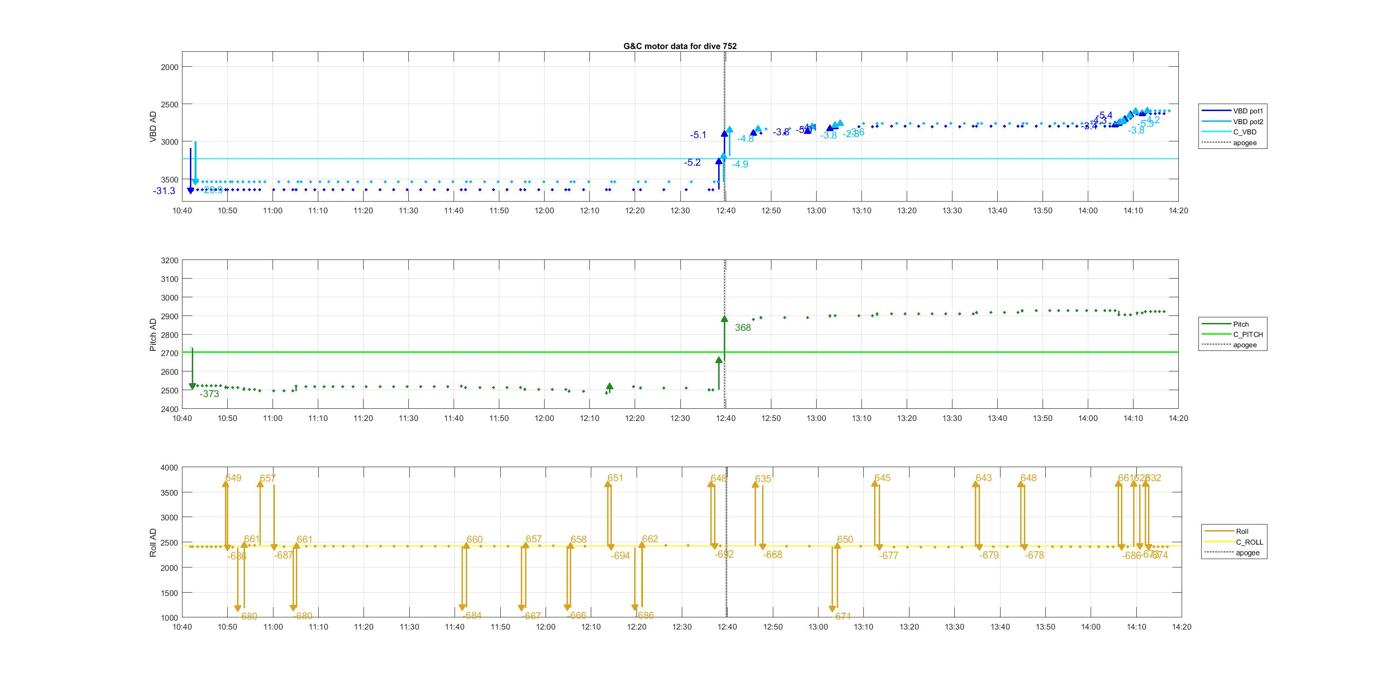Click the title 'G&C motor data for dive 752'
This screenshot has width=1400, height=693.
680,46
